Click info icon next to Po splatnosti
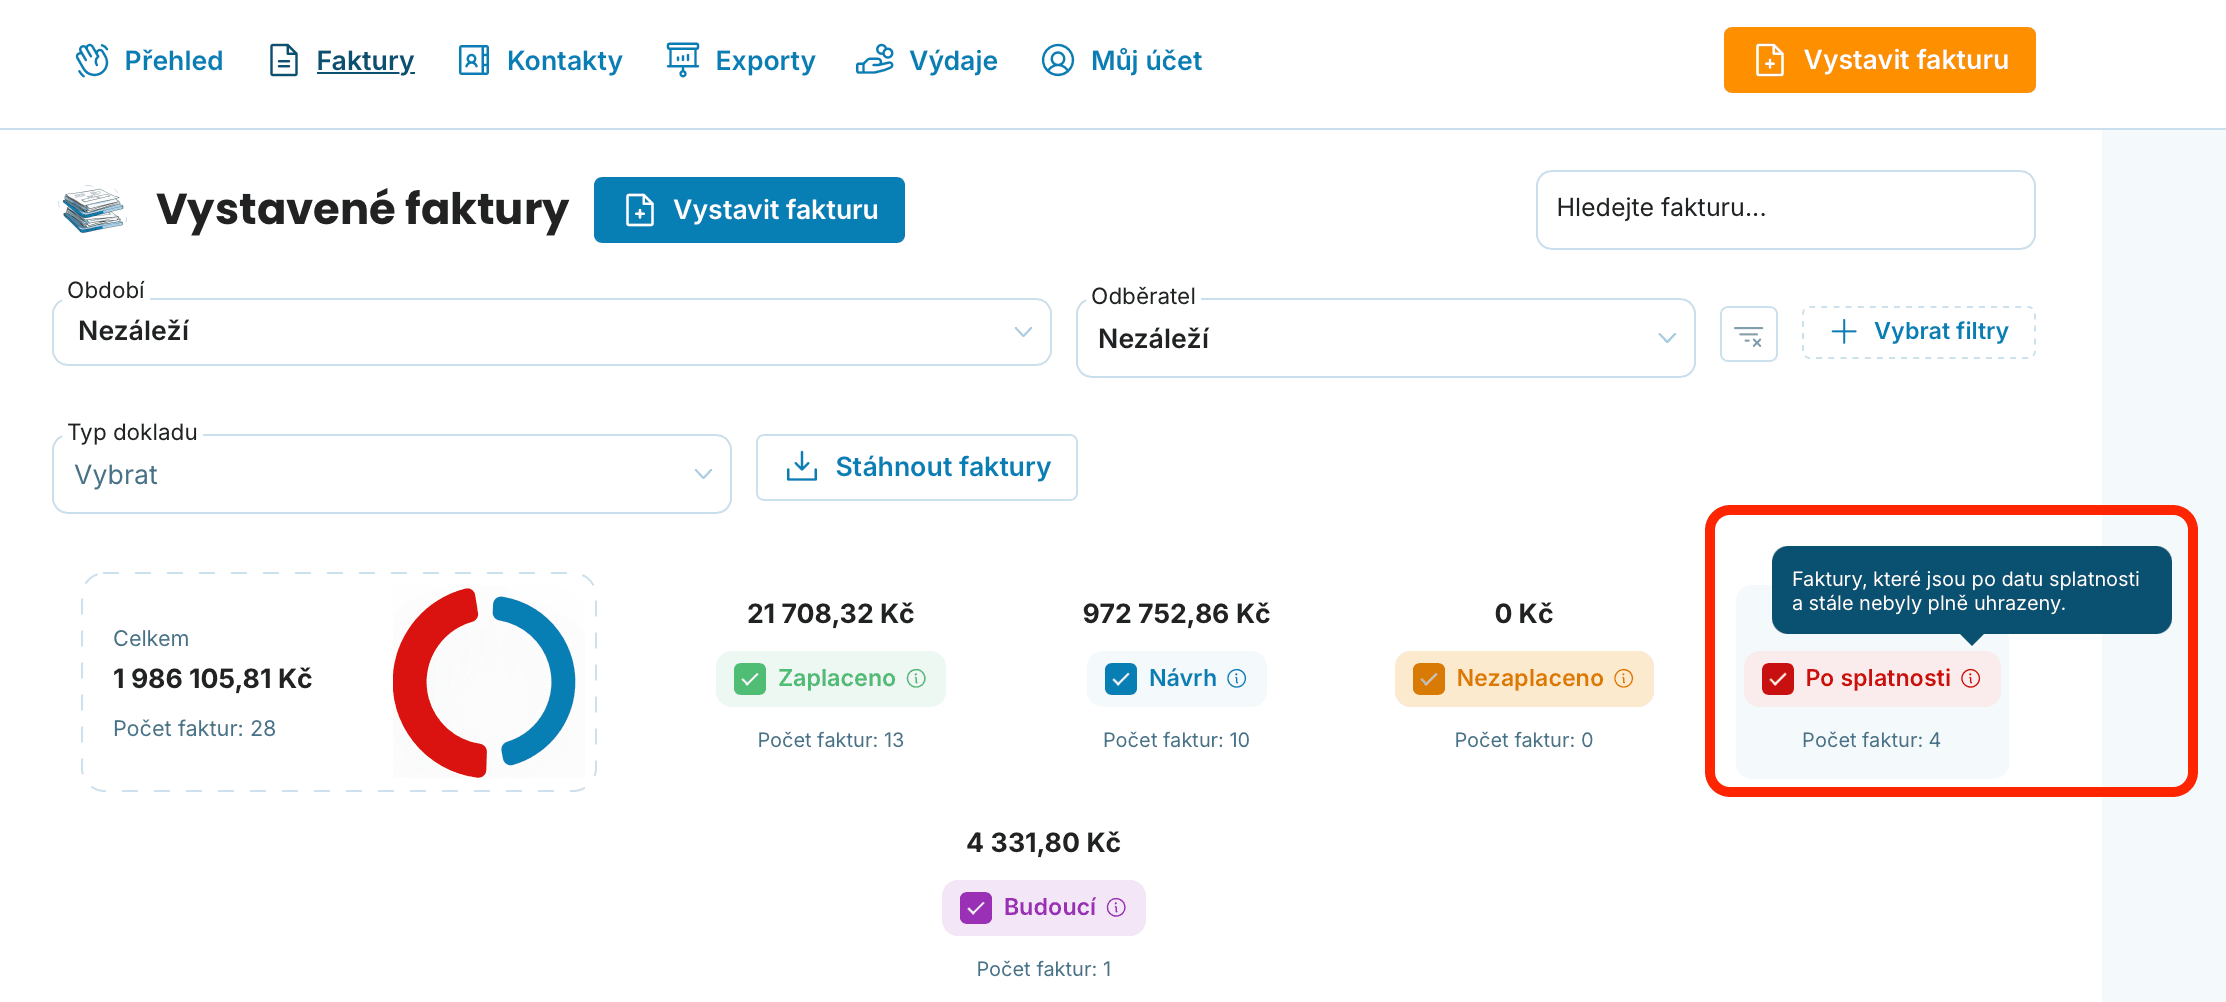 pos(1971,679)
